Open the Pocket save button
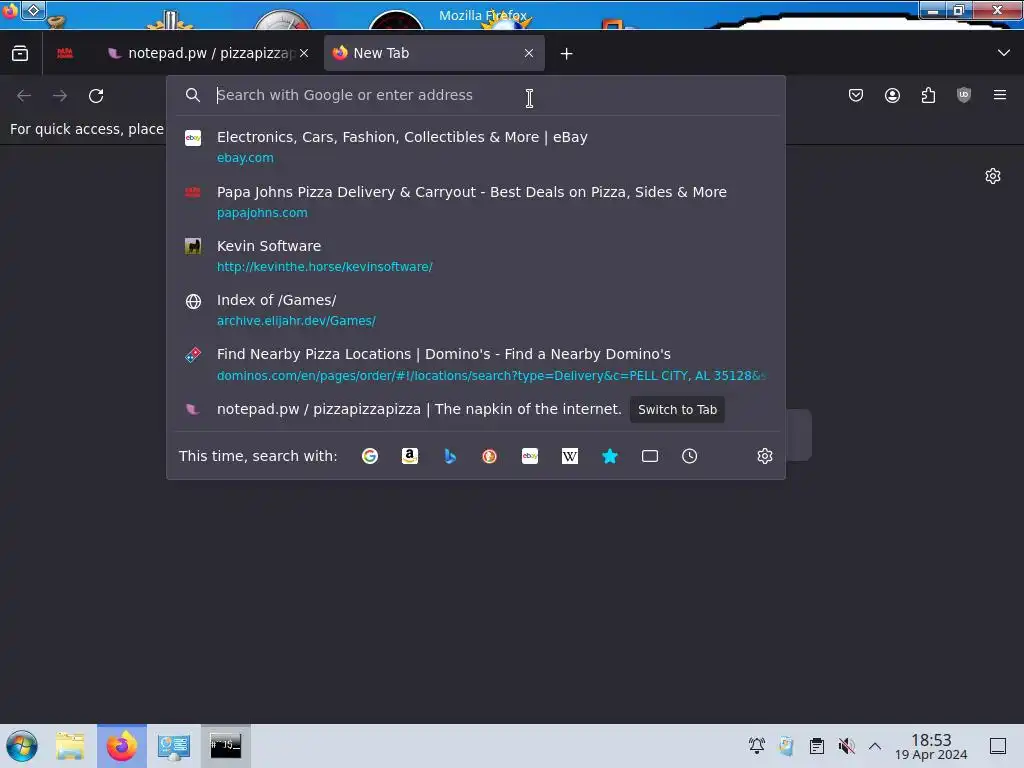The width and height of the screenshot is (1024, 768). point(856,95)
